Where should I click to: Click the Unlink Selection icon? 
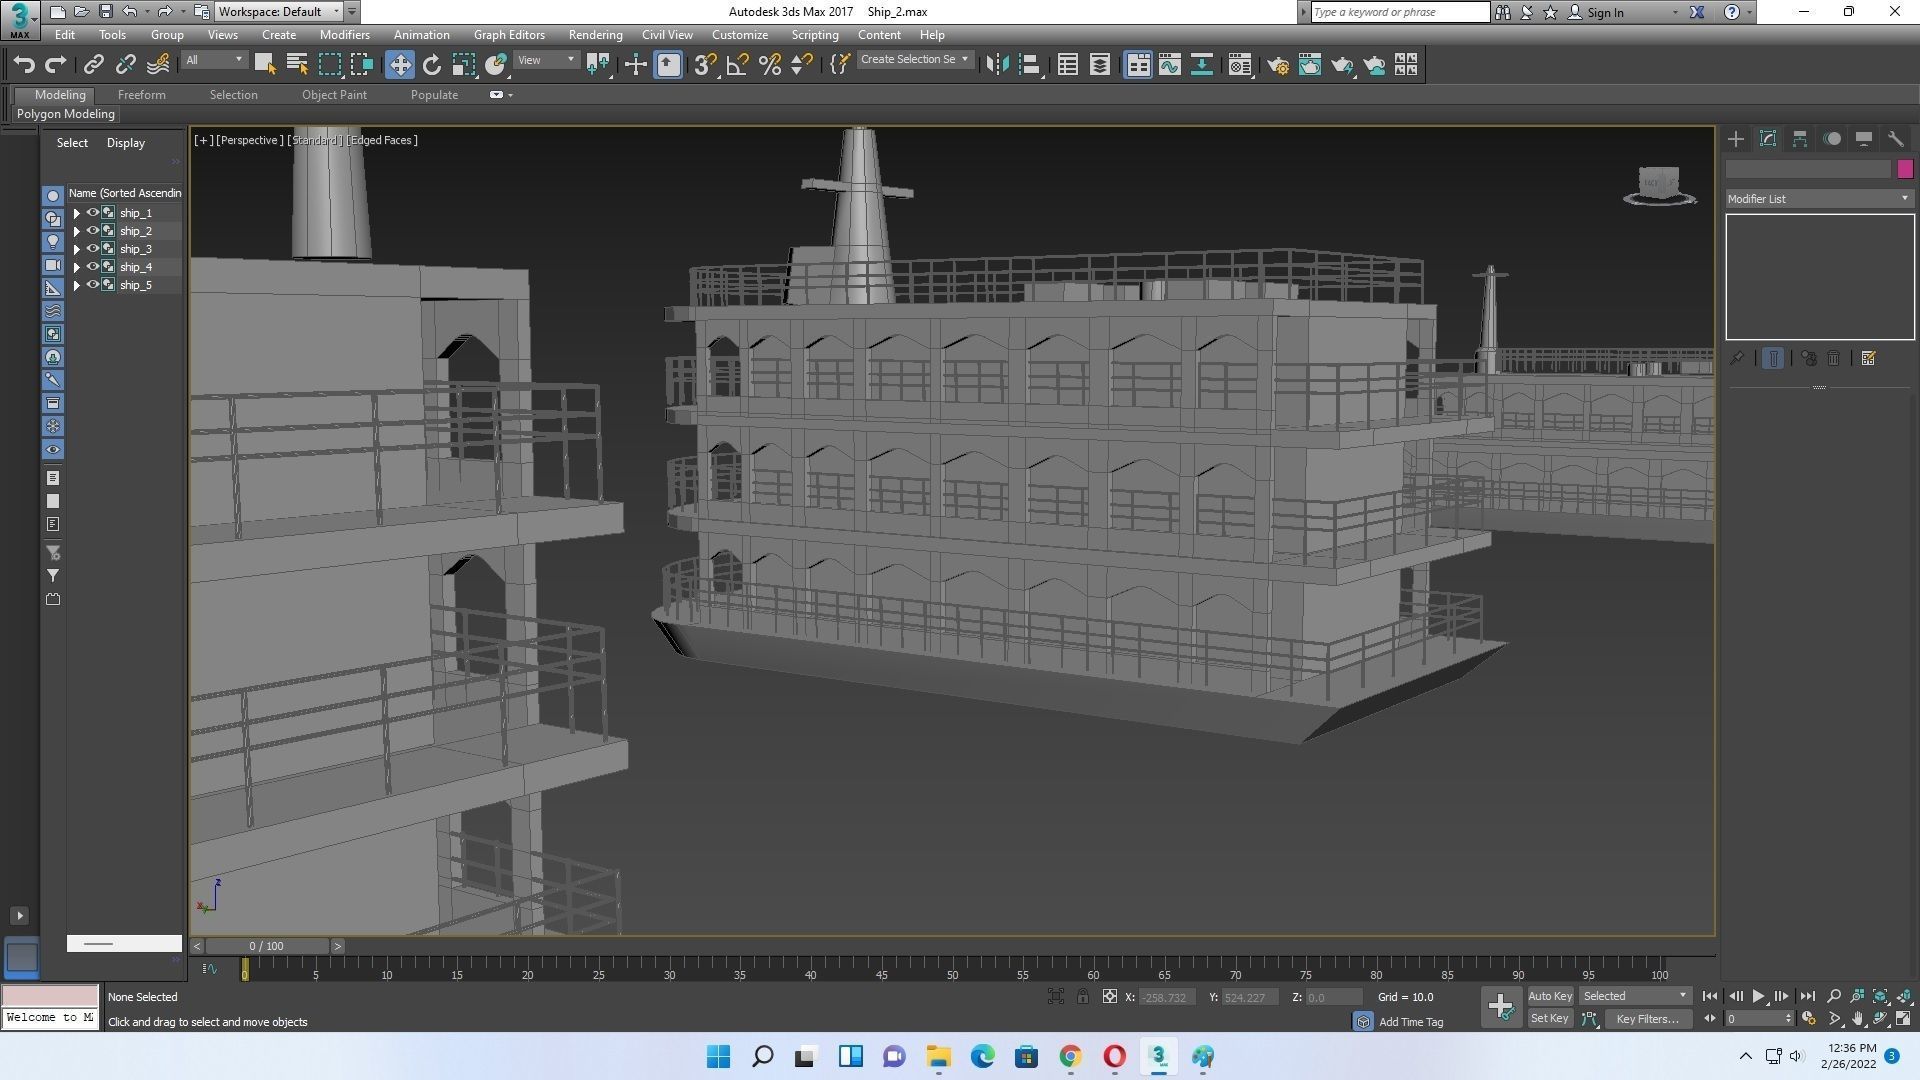click(125, 65)
